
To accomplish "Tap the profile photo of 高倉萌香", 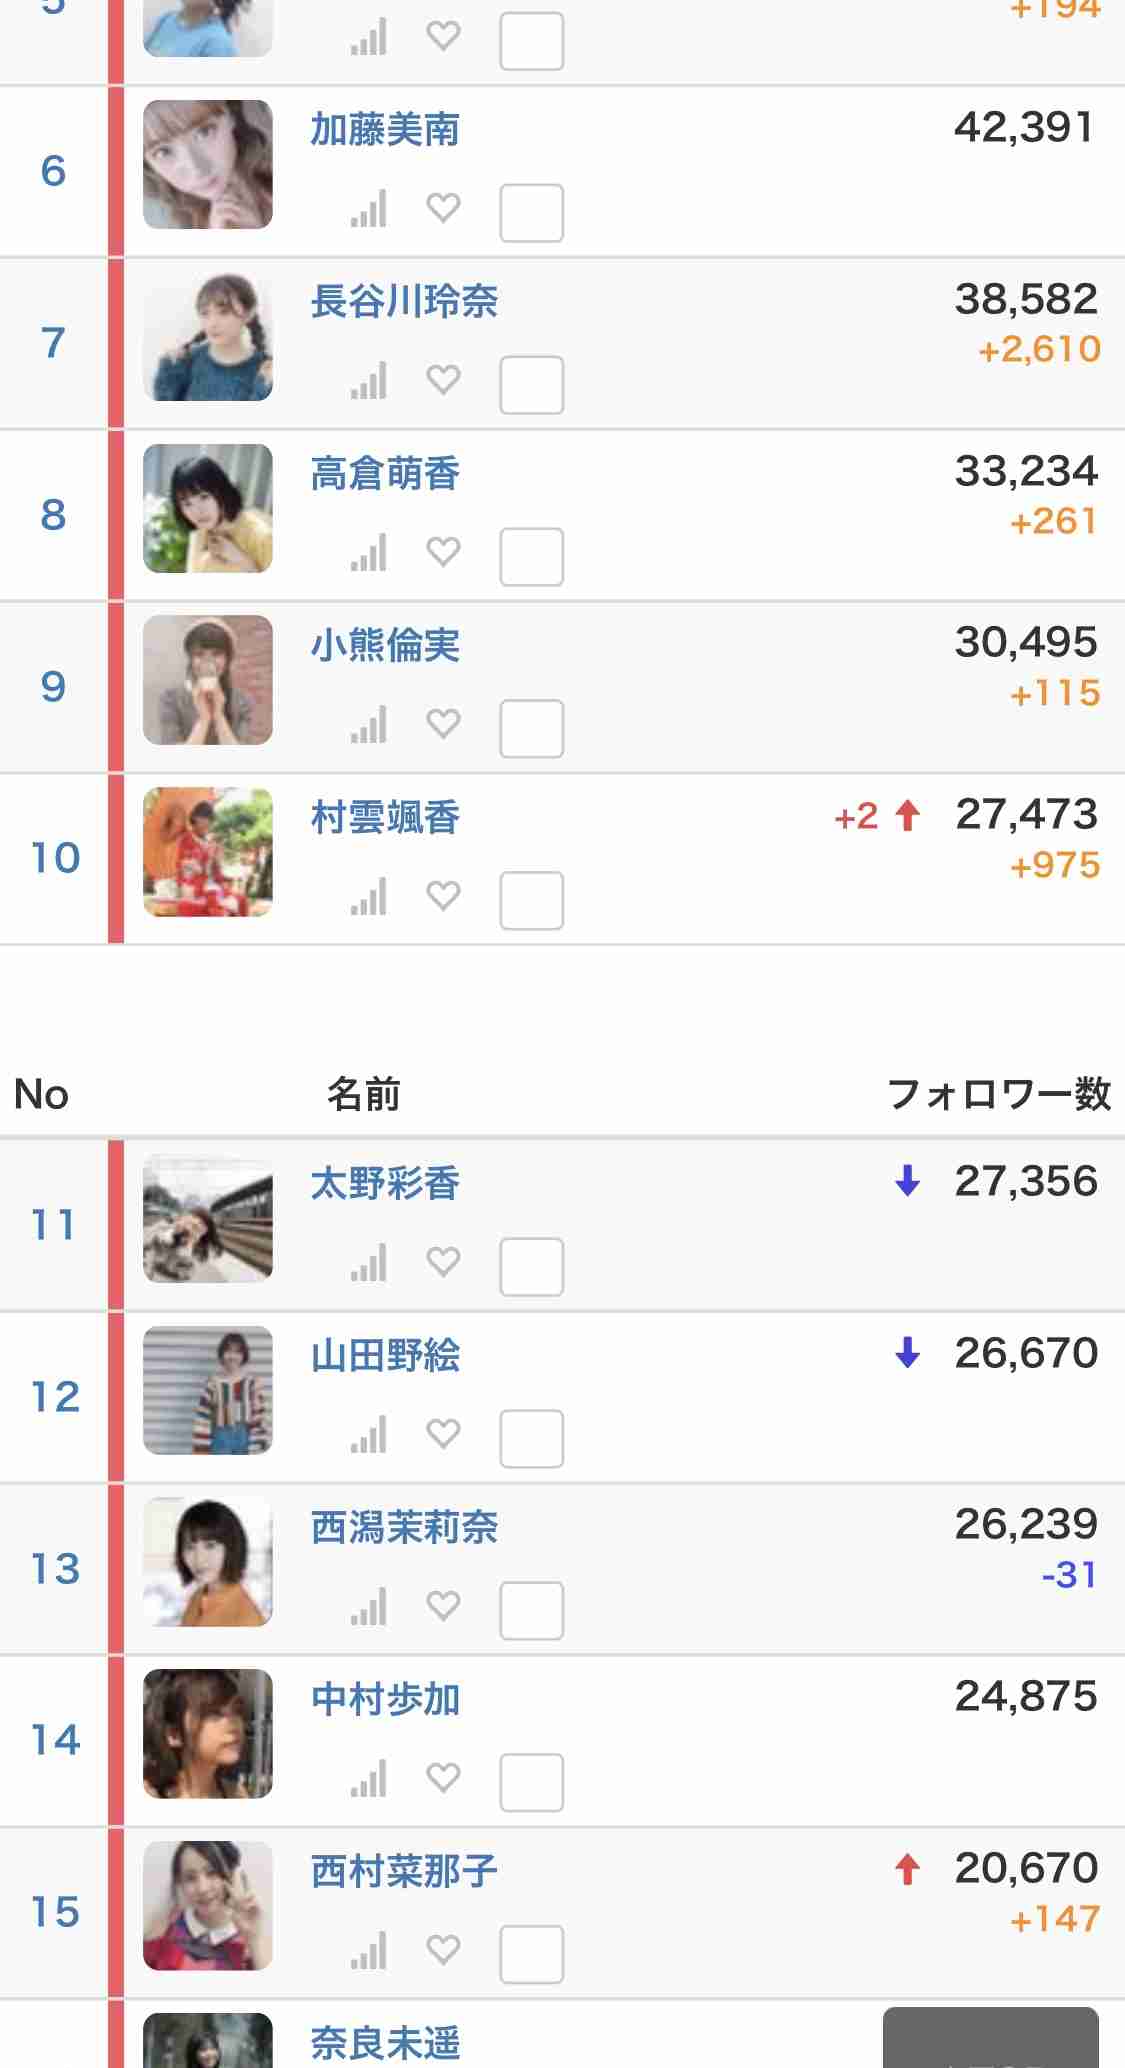I will pyautogui.click(x=208, y=509).
